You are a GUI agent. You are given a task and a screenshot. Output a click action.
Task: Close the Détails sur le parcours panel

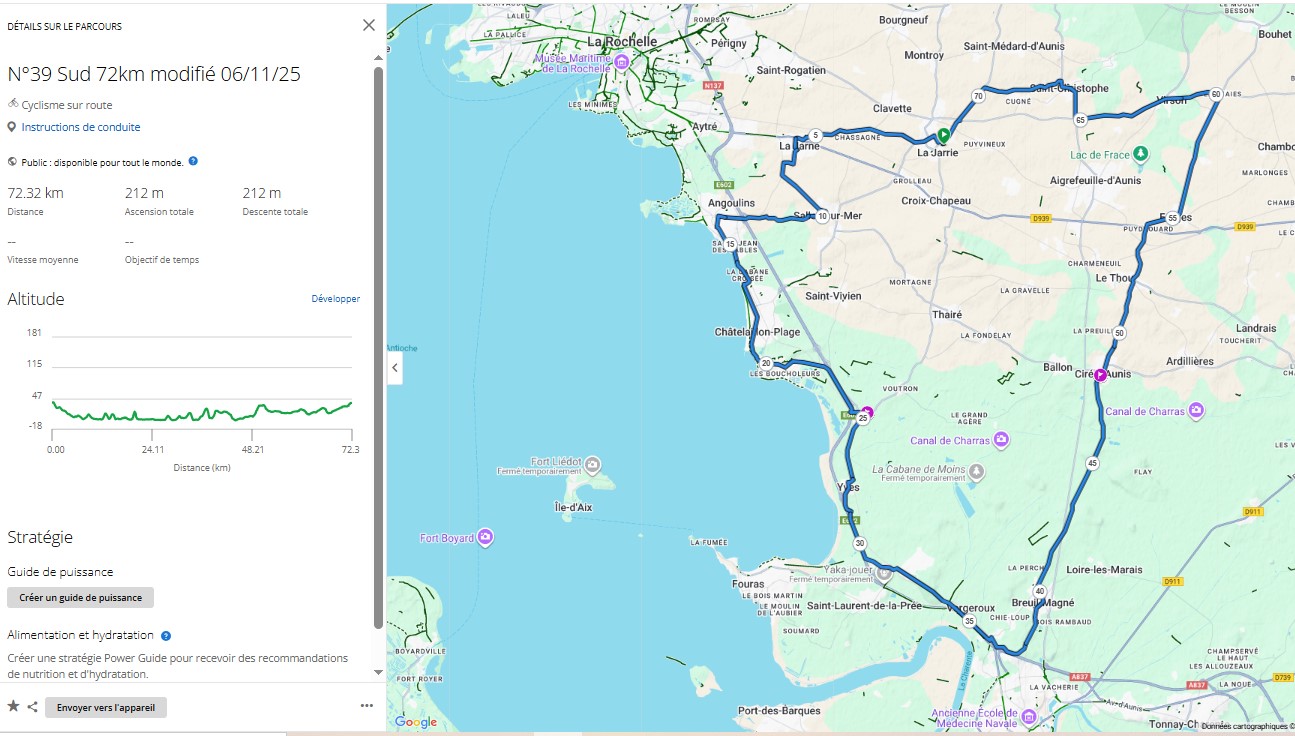[368, 25]
